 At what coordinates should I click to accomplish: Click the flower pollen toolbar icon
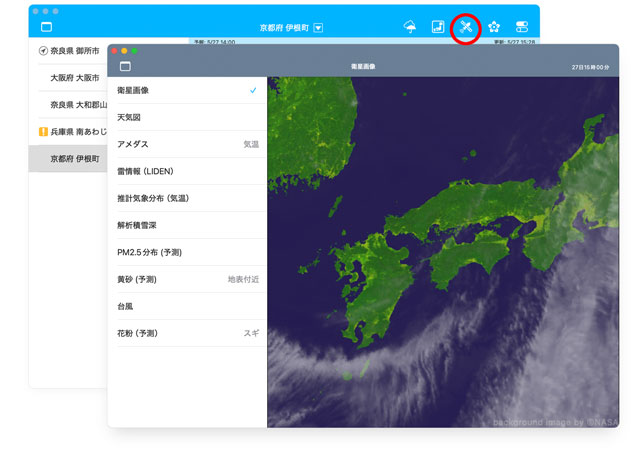pyautogui.click(x=494, y=27)
